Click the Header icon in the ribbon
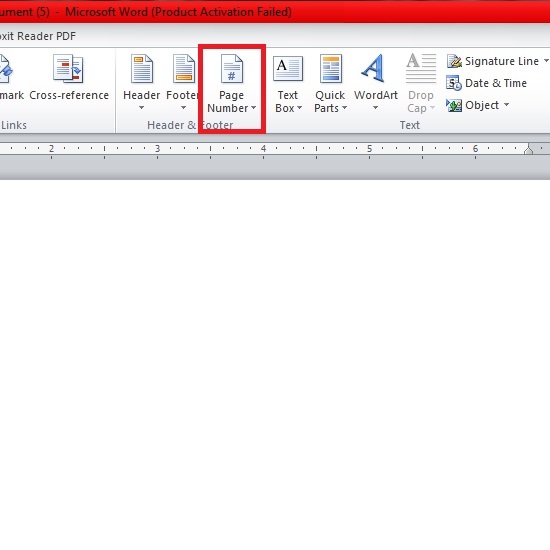The height and width of the screenshot is (550, 550). coord(142,68)
